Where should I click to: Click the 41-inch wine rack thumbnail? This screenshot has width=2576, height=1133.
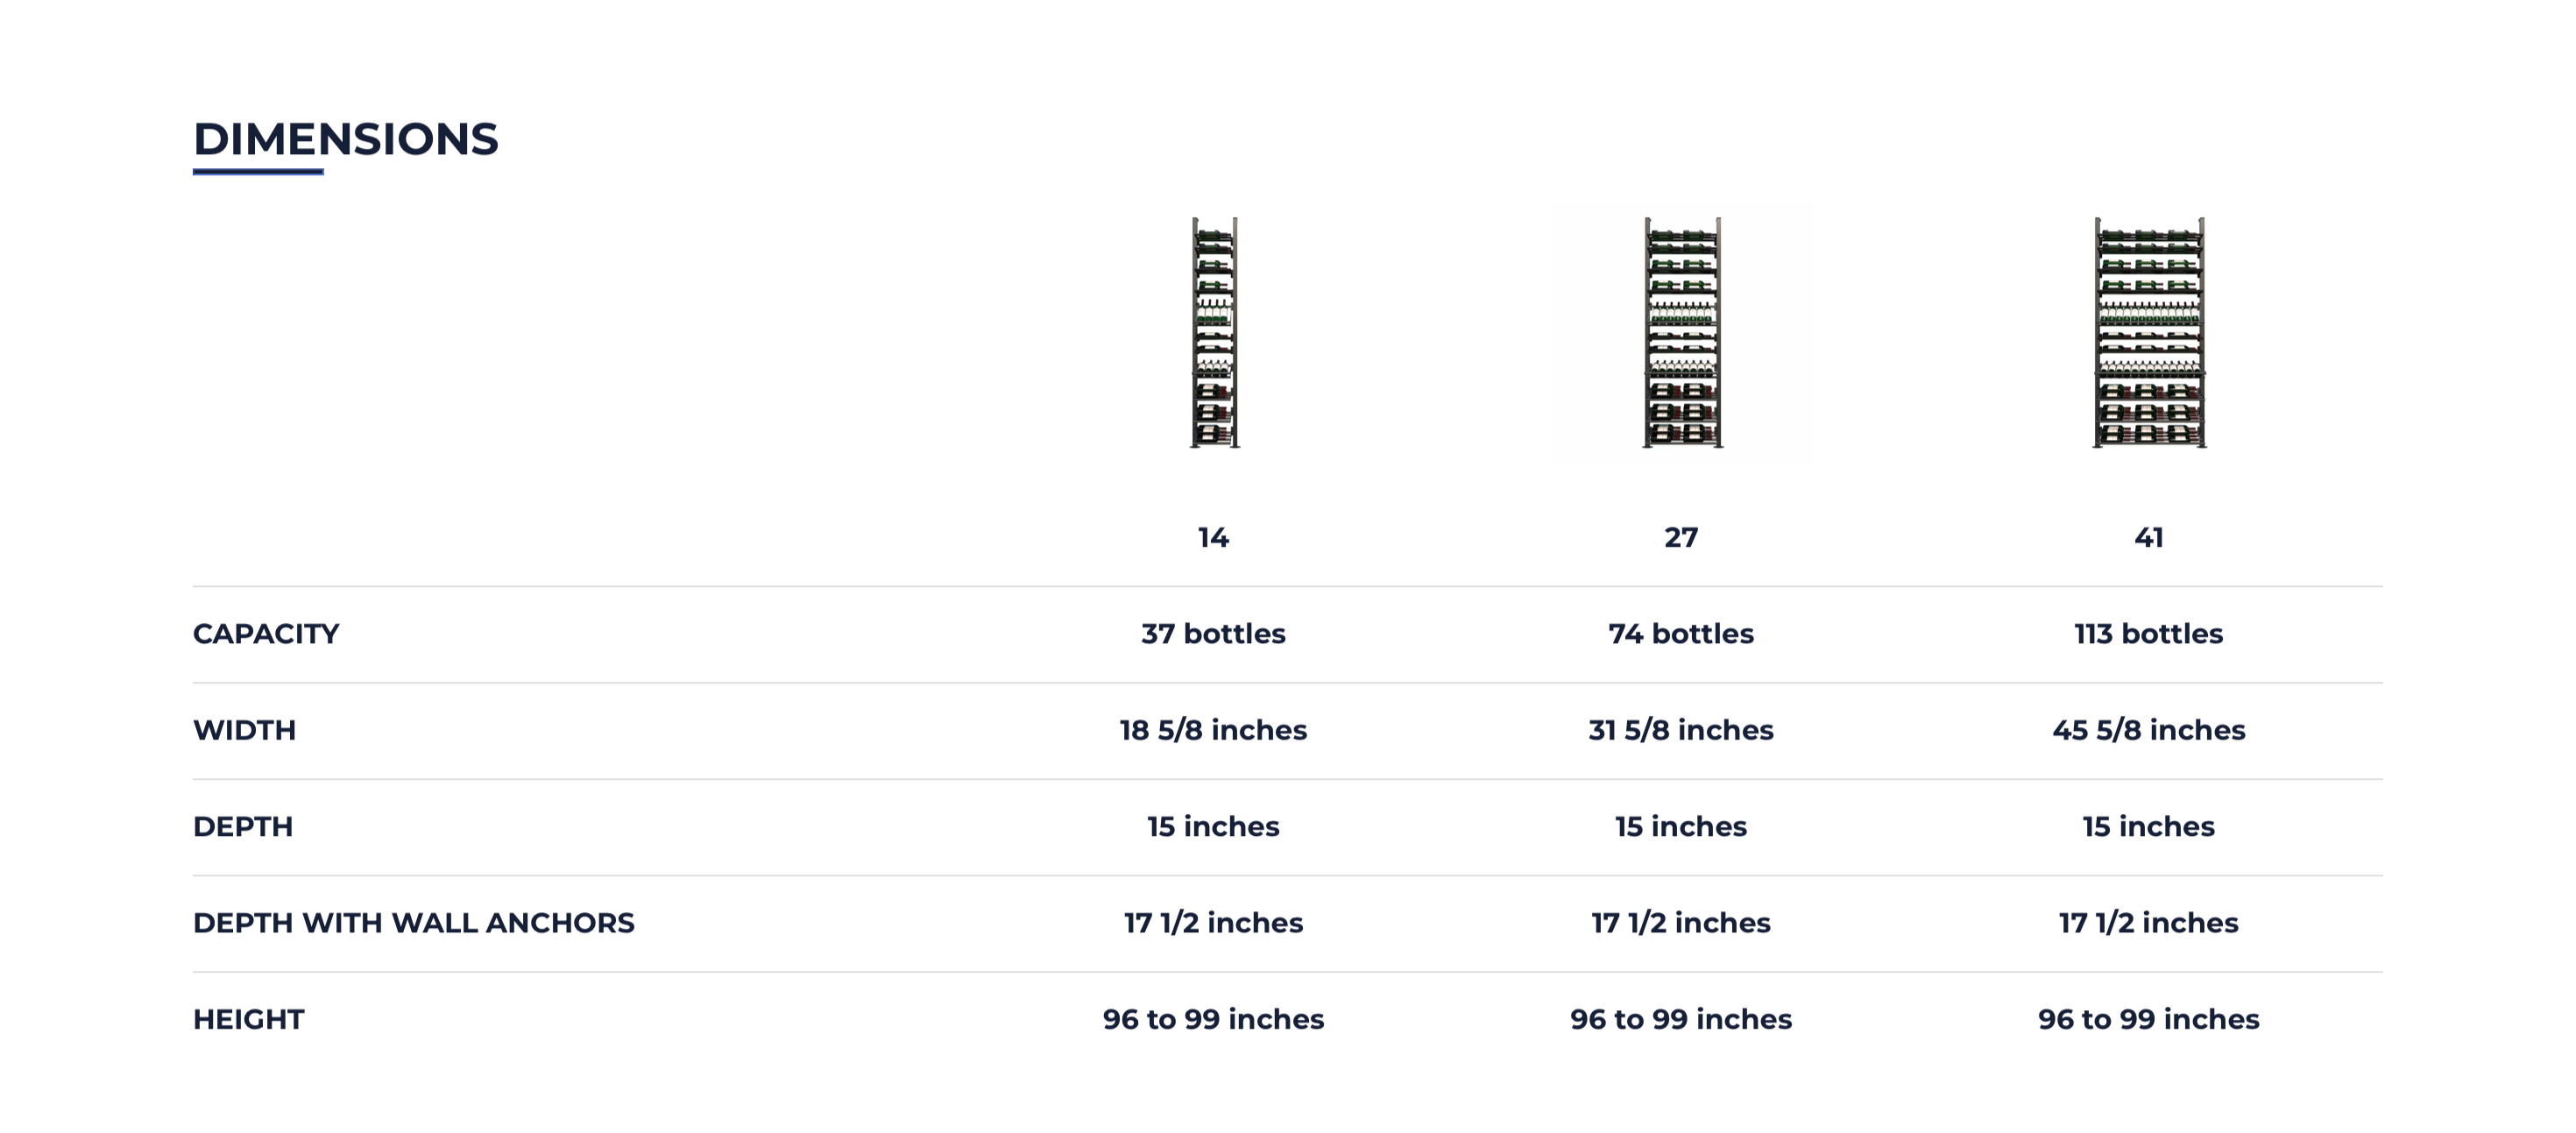click(2149, 332)
